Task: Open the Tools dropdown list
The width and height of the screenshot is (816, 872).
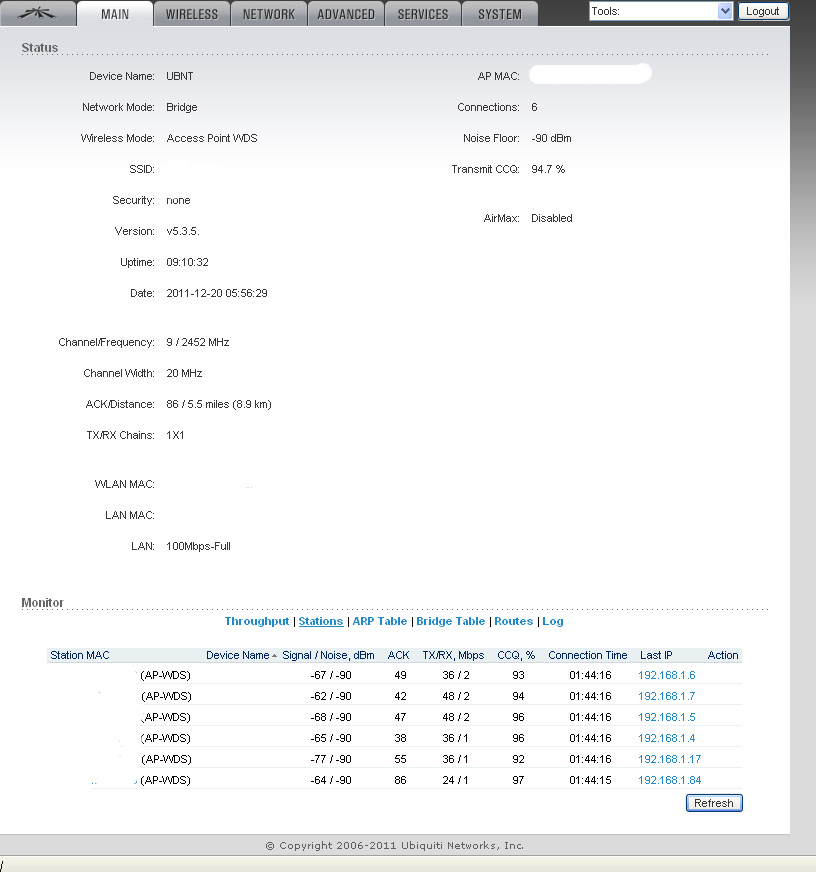Action: 661,11
